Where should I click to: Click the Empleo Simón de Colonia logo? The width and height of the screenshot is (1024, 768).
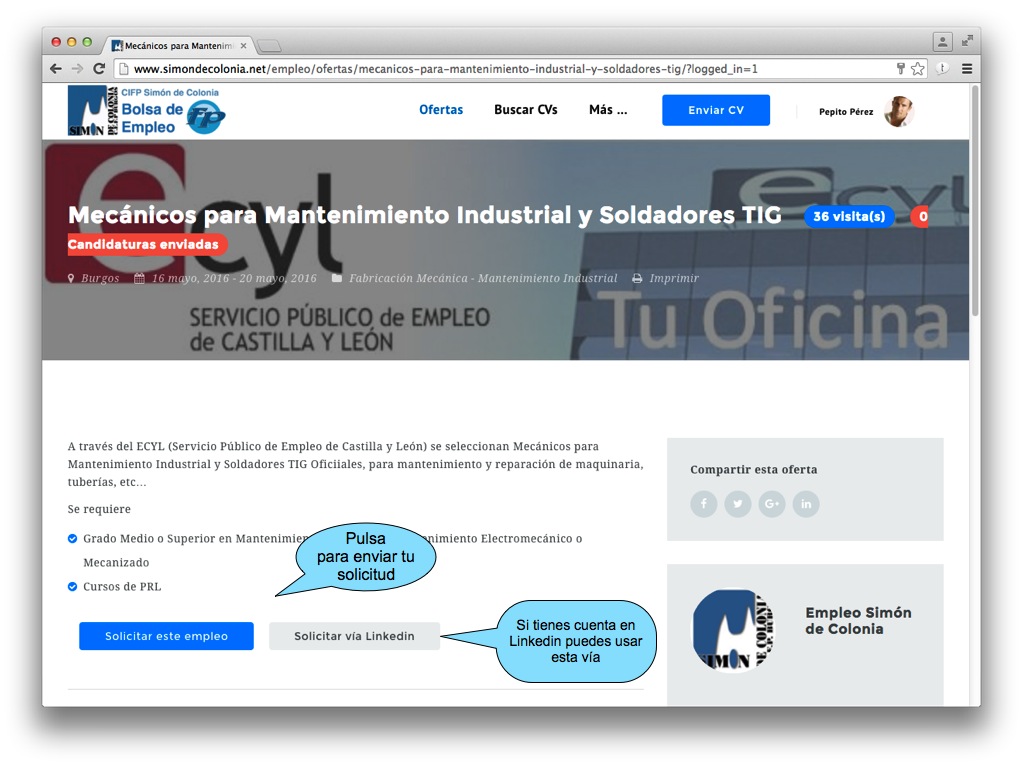(733, 631)
